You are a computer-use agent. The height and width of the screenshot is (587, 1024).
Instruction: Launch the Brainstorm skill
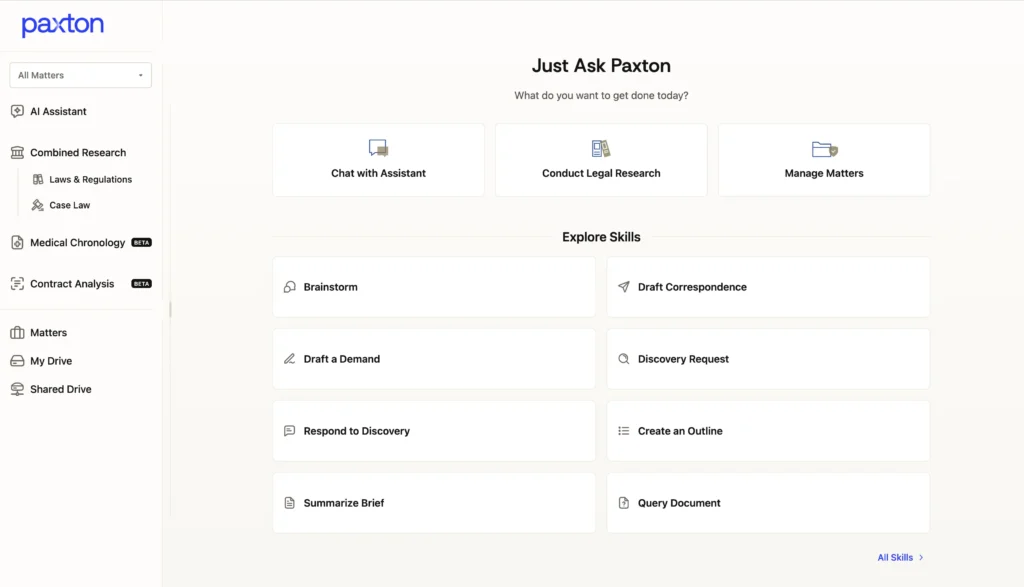pyautogui.click(x=434, y=287)
